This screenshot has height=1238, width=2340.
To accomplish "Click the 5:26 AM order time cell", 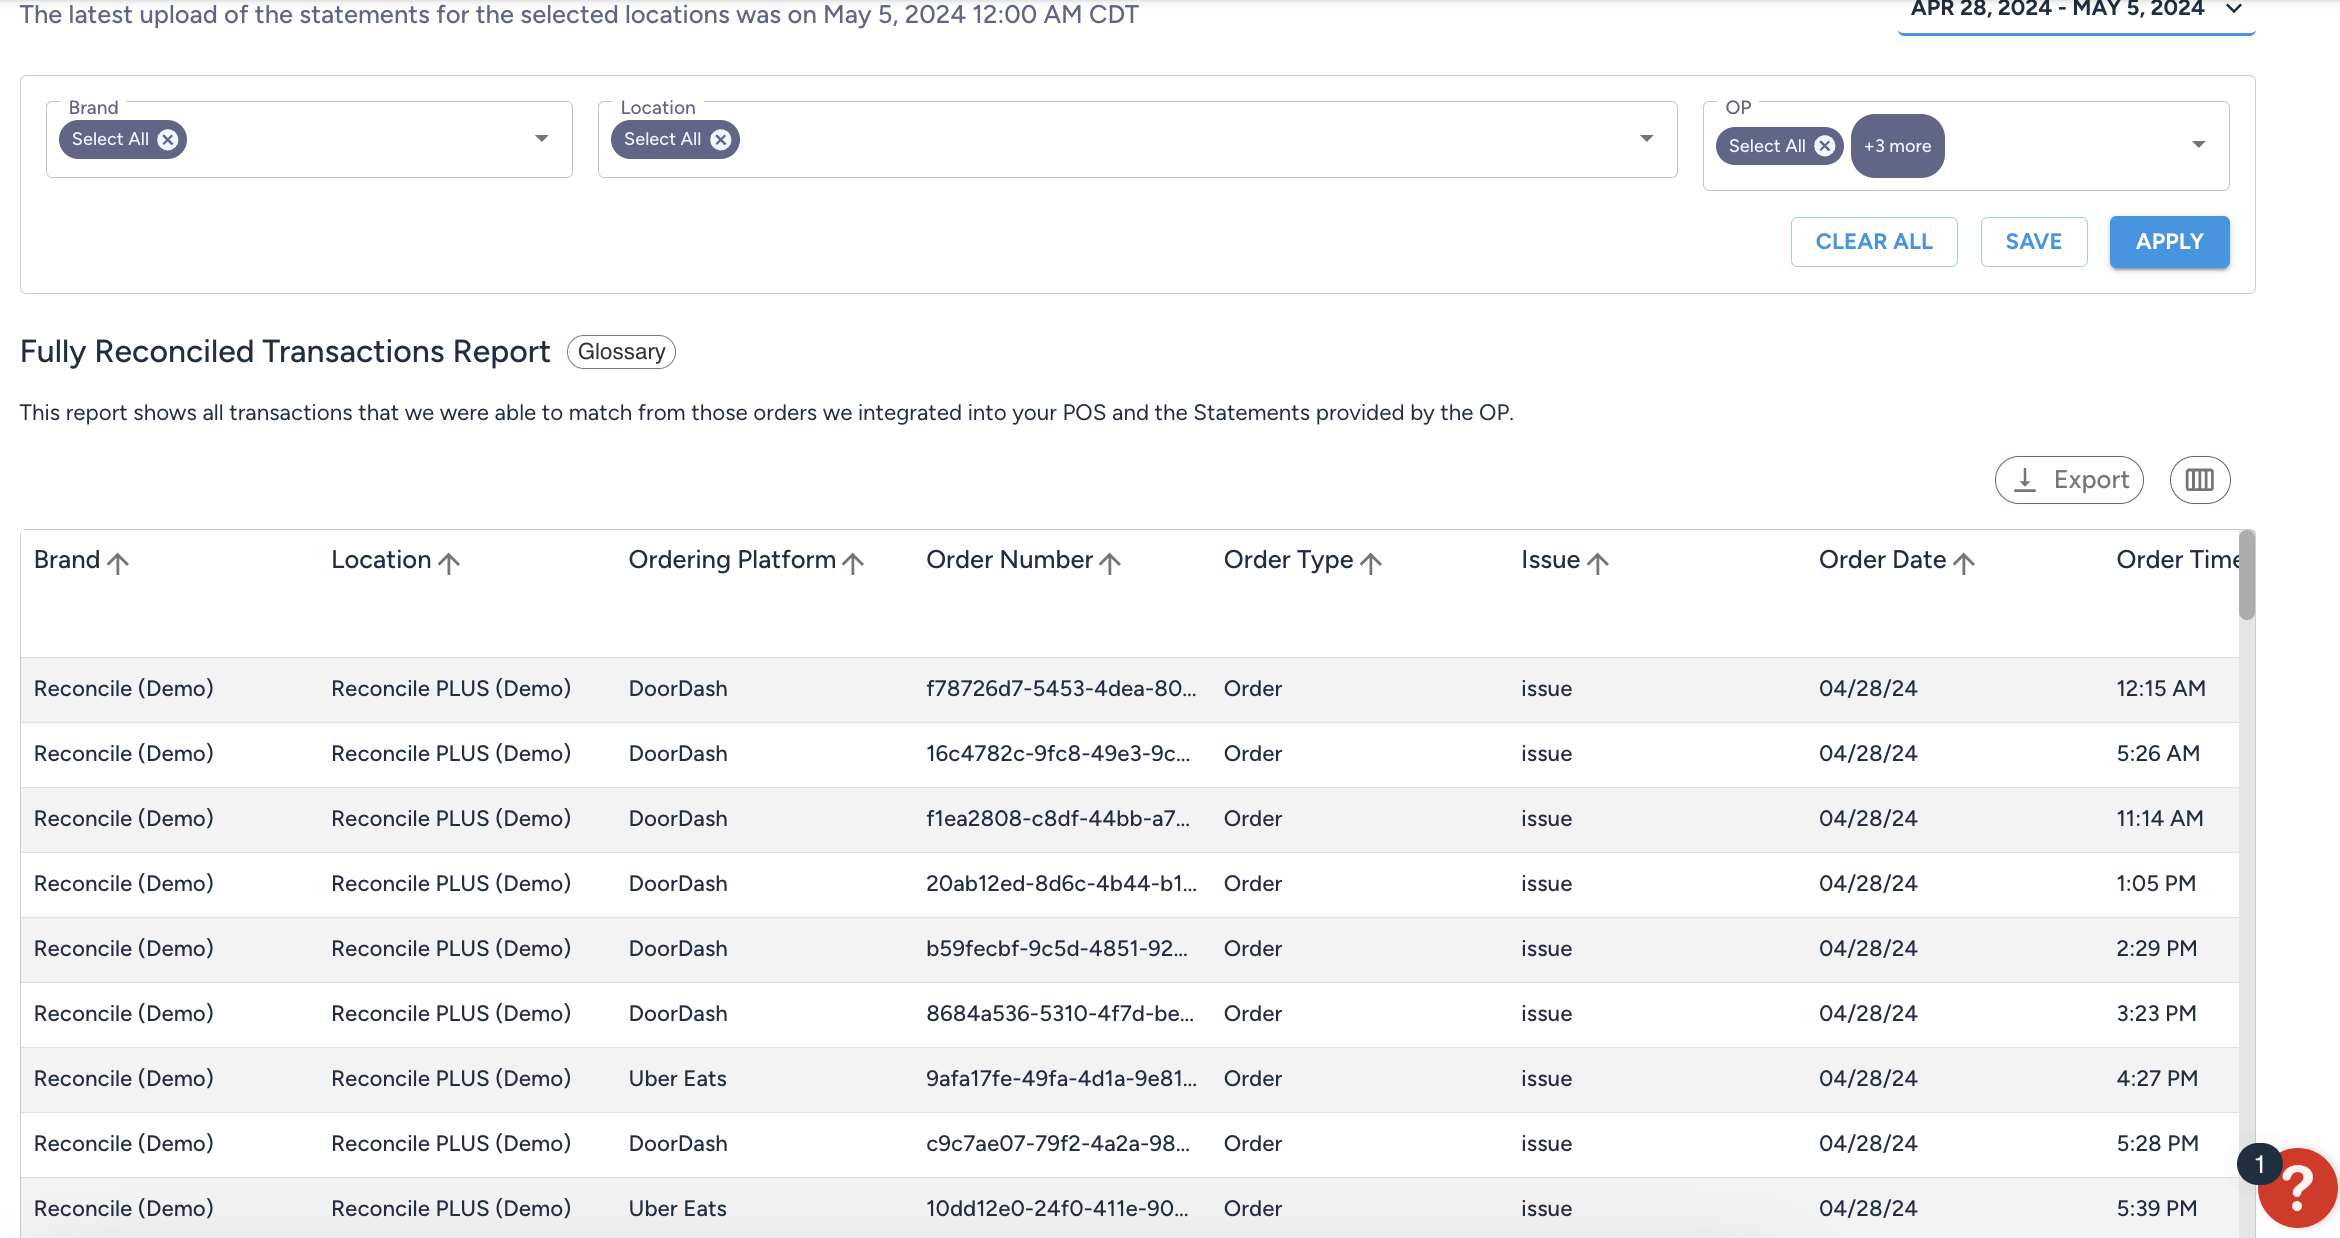I will coord(2158,754).
